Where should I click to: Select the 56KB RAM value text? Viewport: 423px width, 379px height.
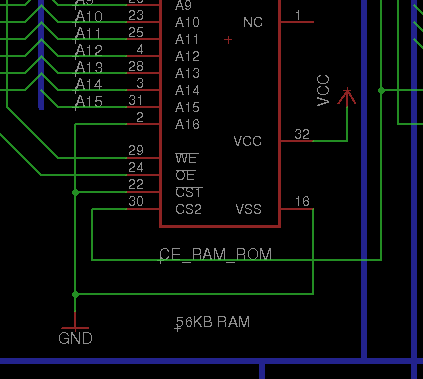pyautogui.click(x=213, y=322)
